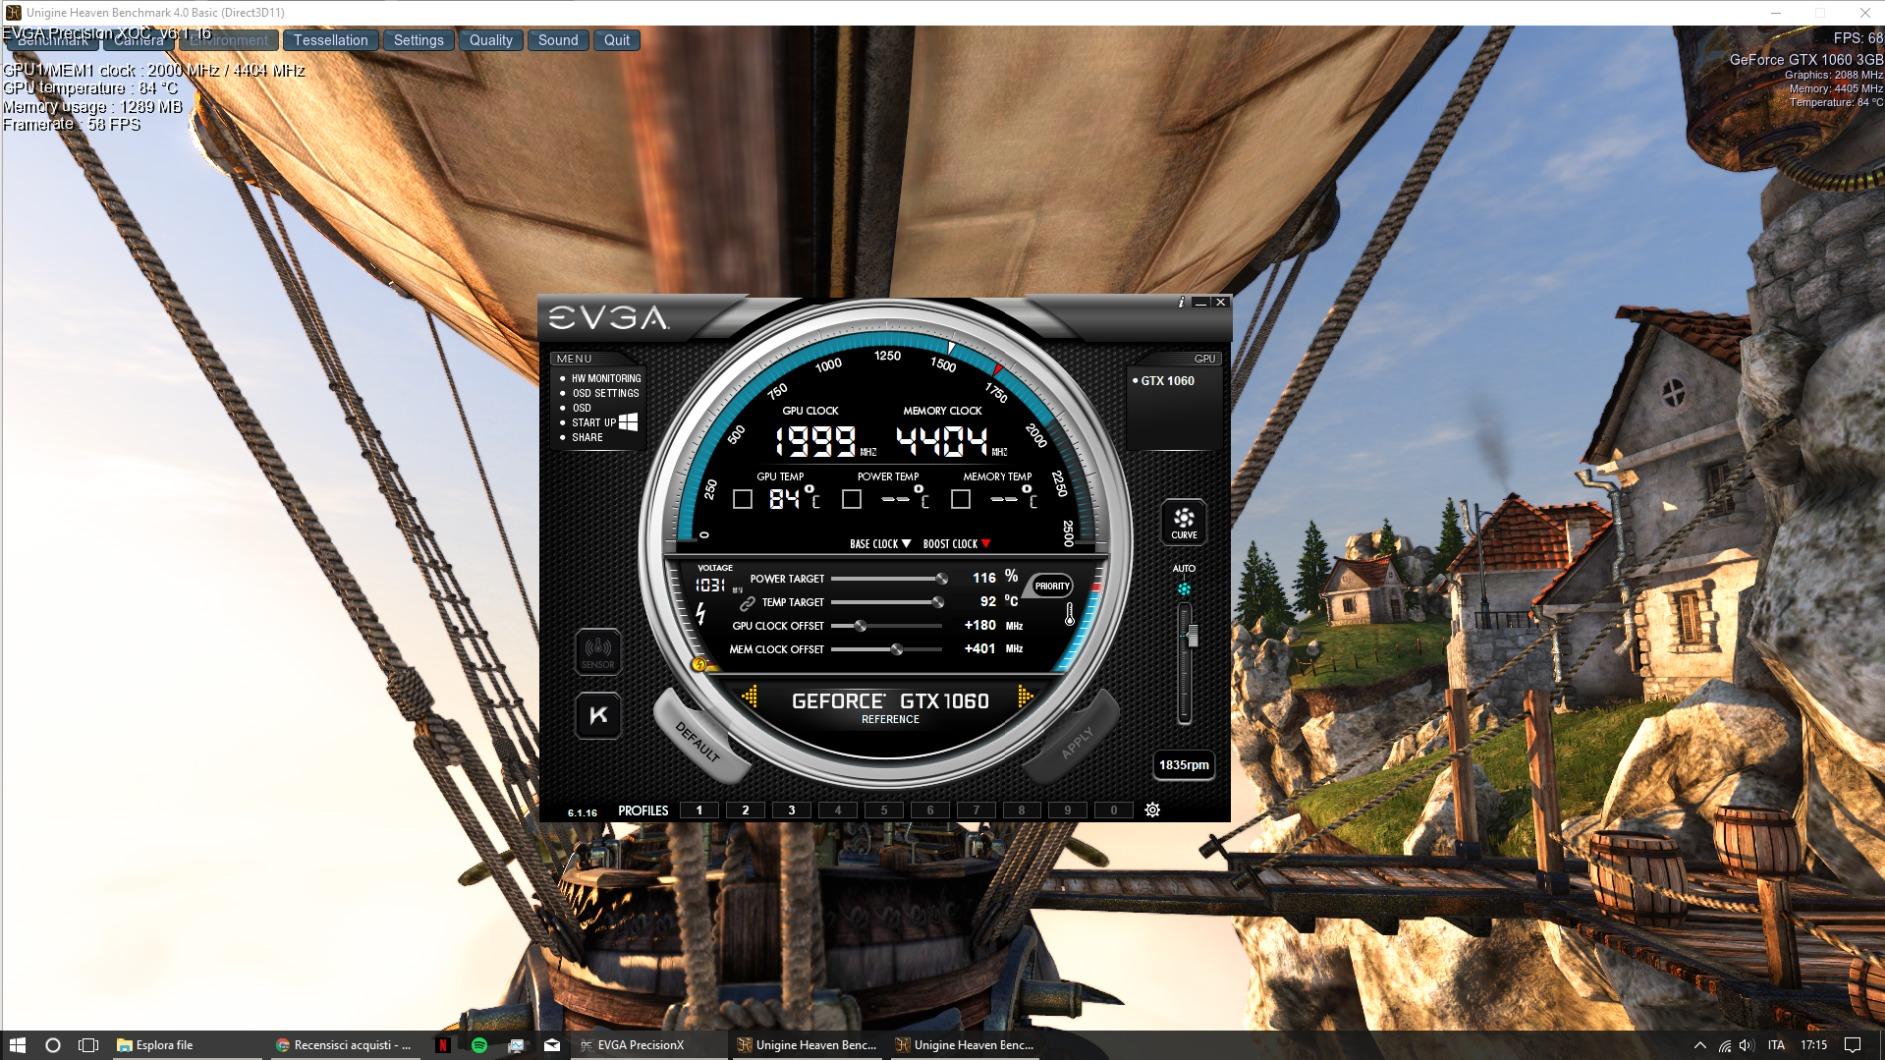Open Spotify from the taskbar
1885x1060 pixels.
pyautogui.click(x=479, y=1045)
